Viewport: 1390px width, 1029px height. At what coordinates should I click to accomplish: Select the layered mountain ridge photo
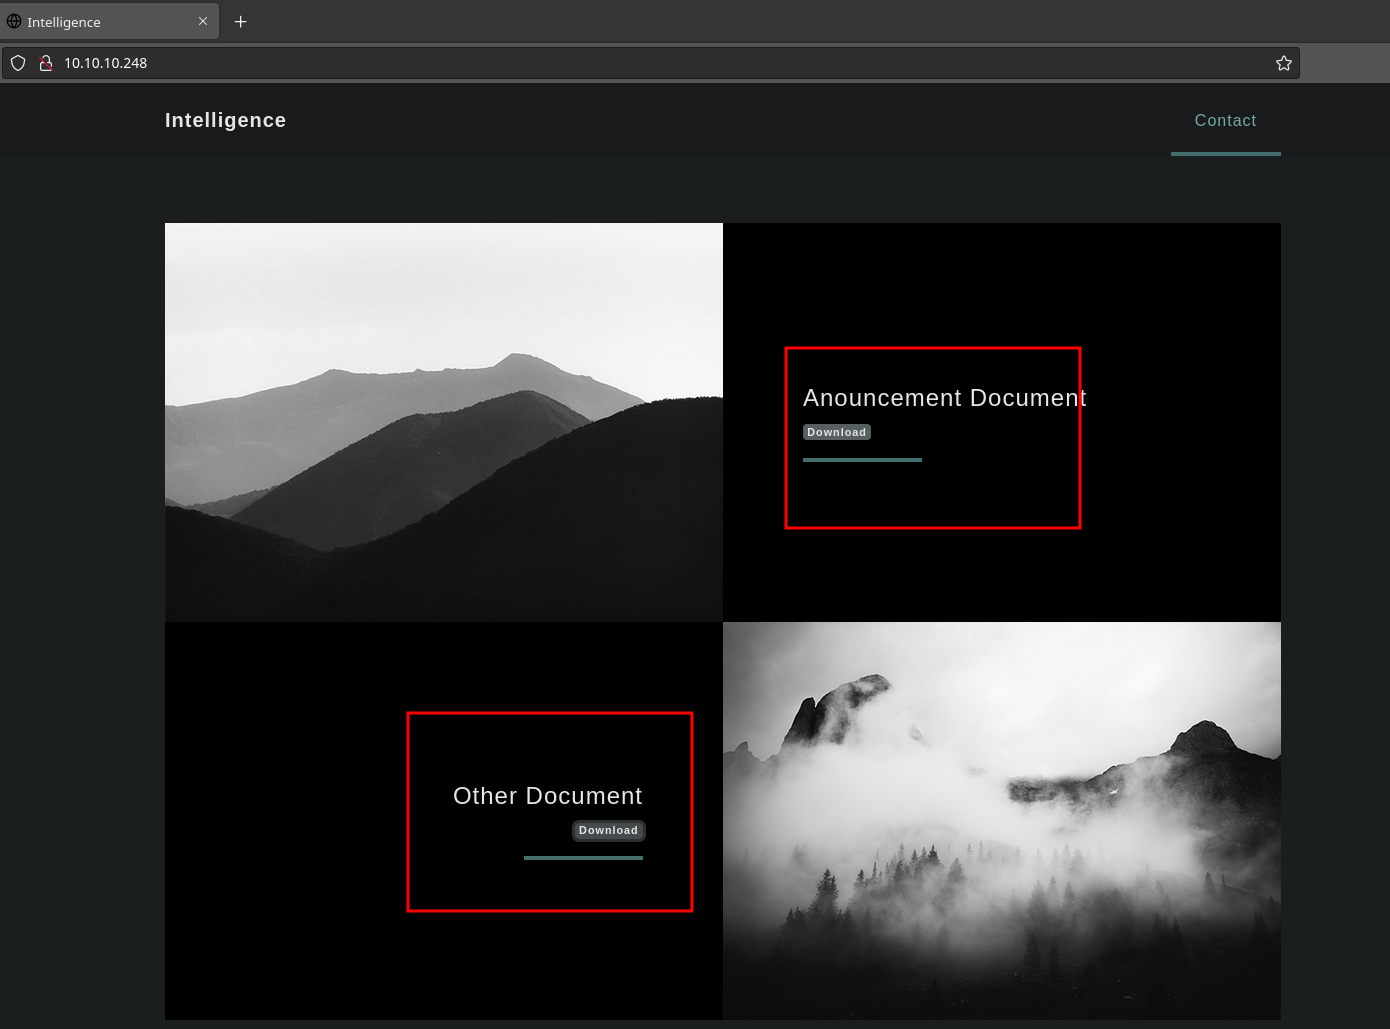(443, 421)
